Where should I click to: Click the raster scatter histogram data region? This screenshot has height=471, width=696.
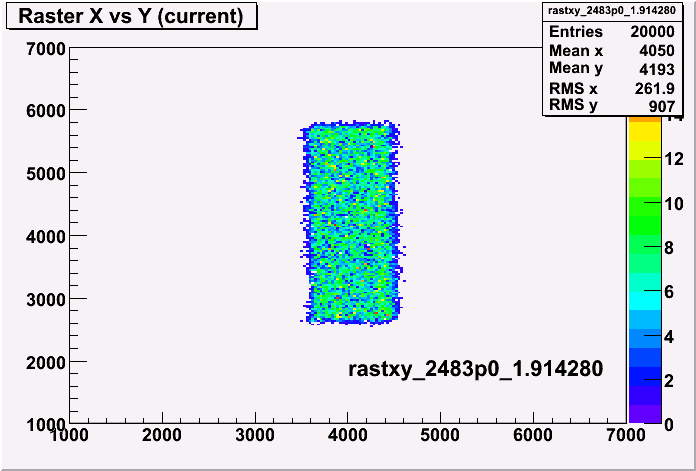[351, 222]
